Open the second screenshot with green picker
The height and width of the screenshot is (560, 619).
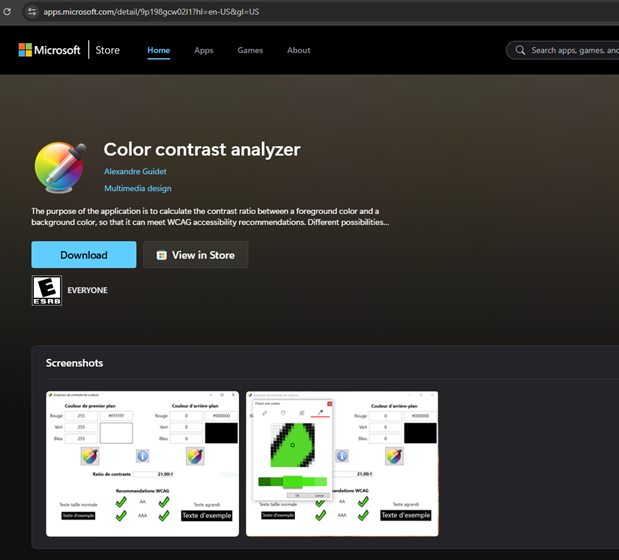(342, 464)
